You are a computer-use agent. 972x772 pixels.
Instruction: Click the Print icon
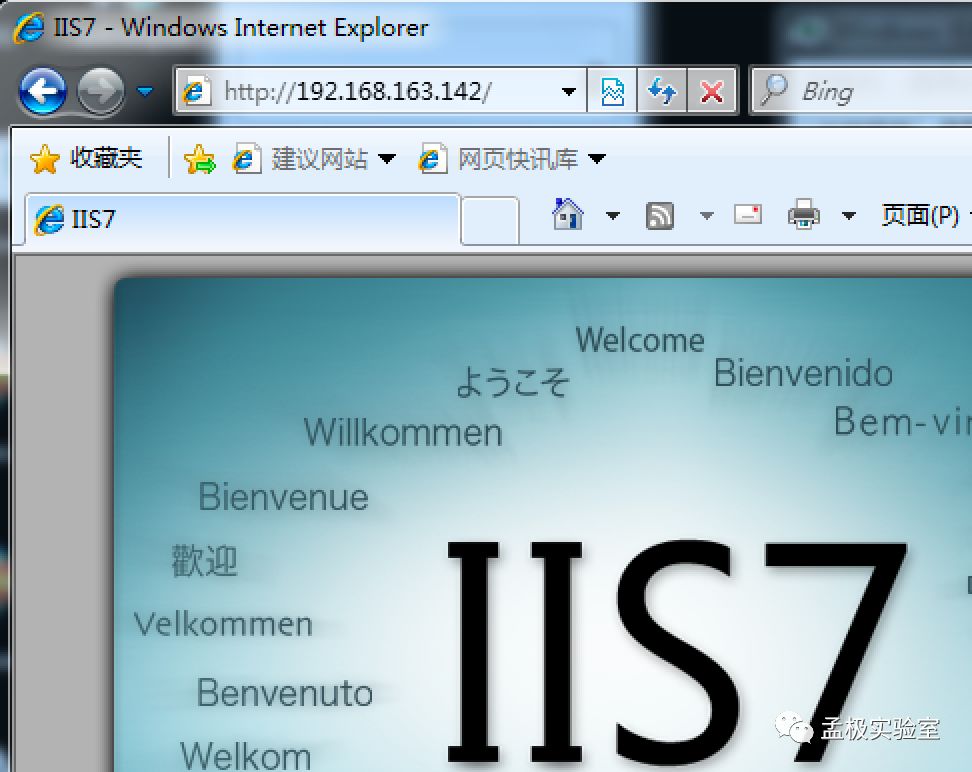point(804,215)
